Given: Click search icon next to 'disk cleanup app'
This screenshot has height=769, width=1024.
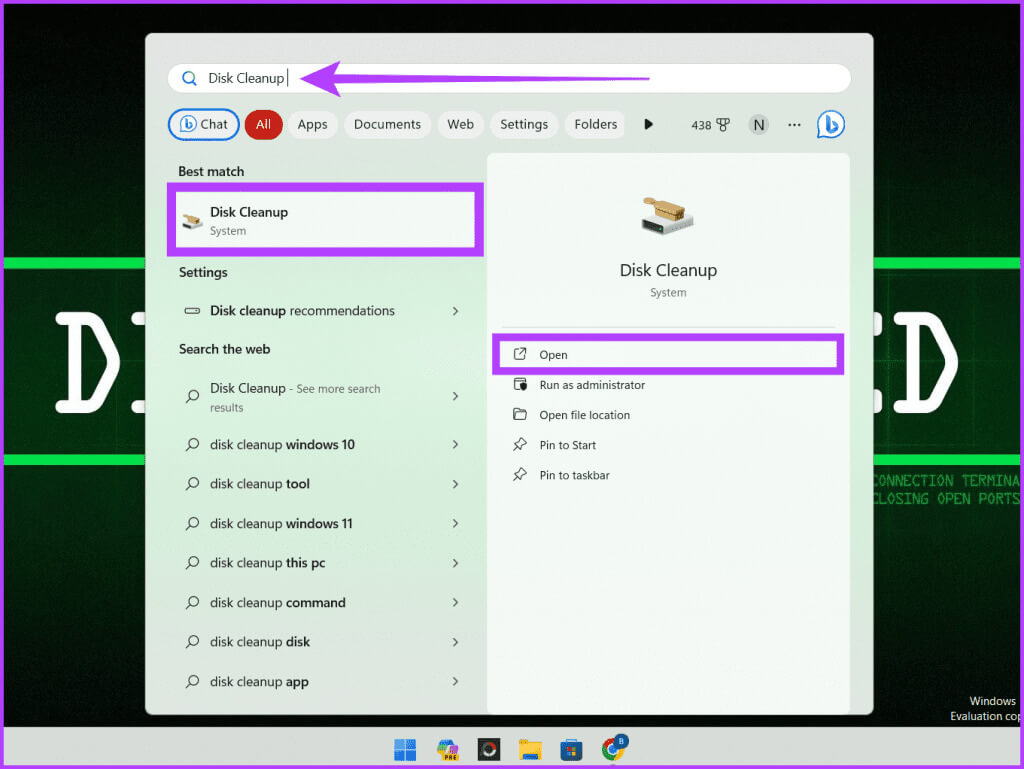Looking at the screenshot, I should [192, 682].
